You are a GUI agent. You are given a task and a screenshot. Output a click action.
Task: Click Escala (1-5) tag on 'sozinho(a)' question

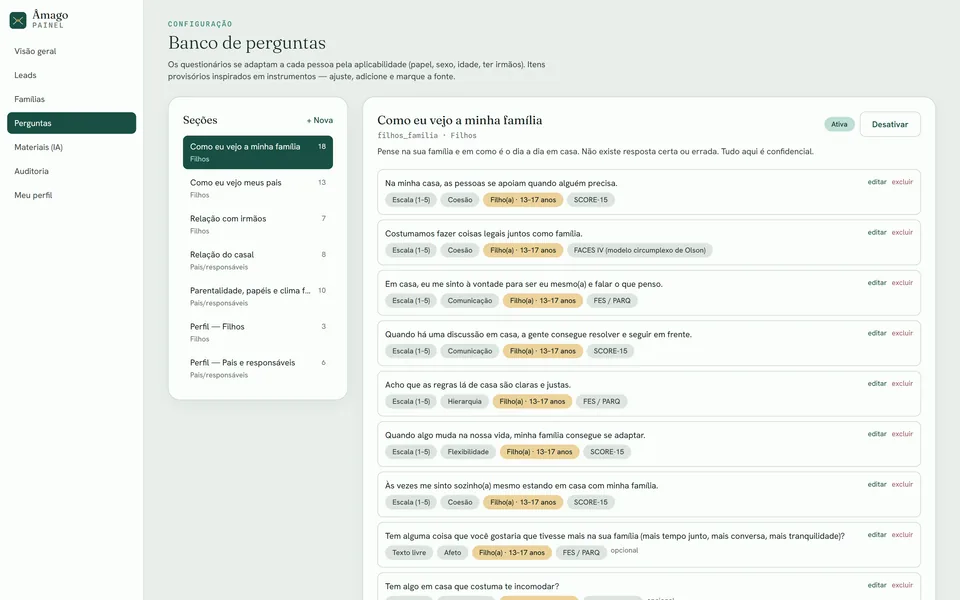(411, 503)
